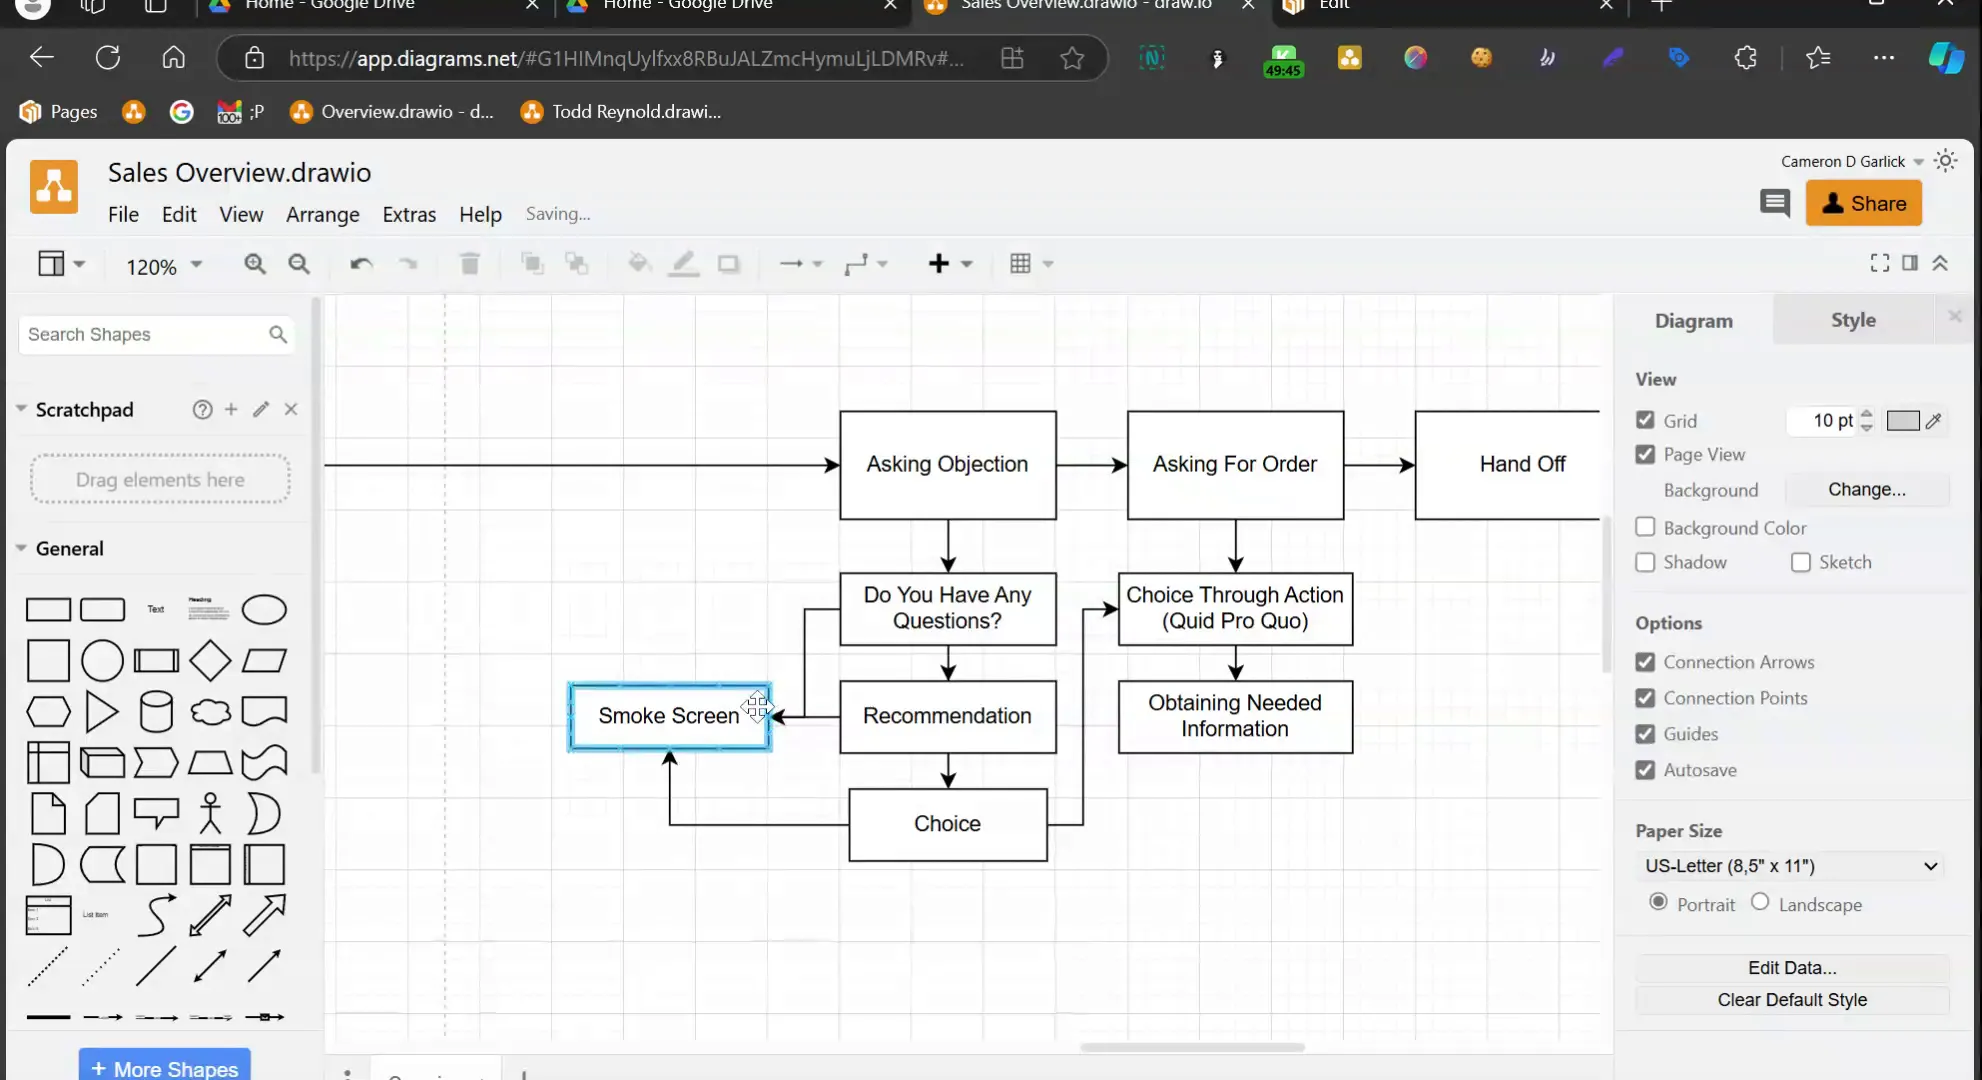Enable the Sketch checkbox
The width and height of the screenshot is (1982, 1080).
1801,562
